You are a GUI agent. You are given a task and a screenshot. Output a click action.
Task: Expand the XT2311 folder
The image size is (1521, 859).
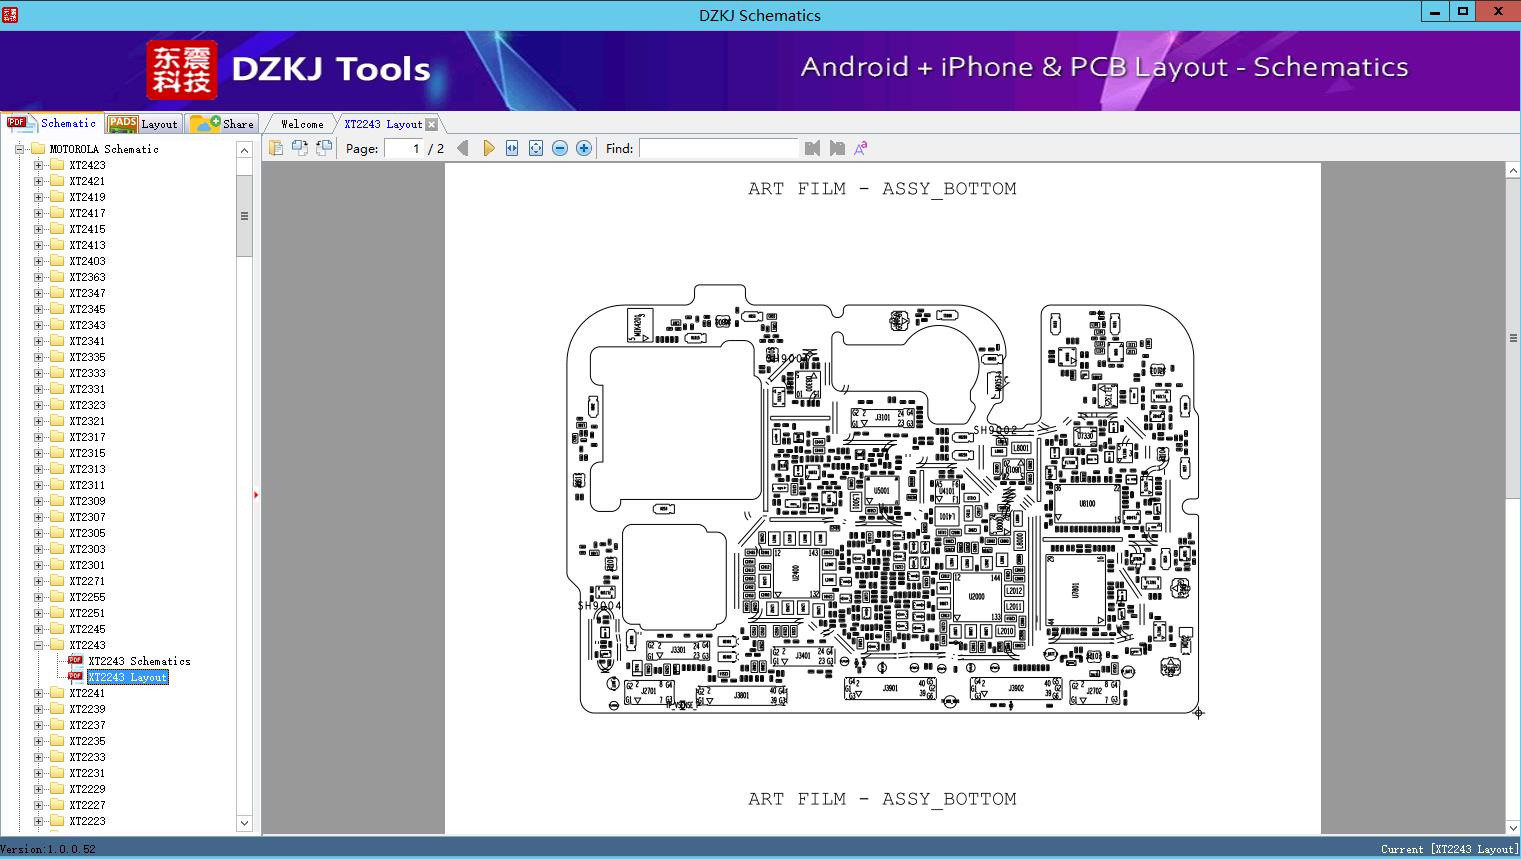[38, 485]
